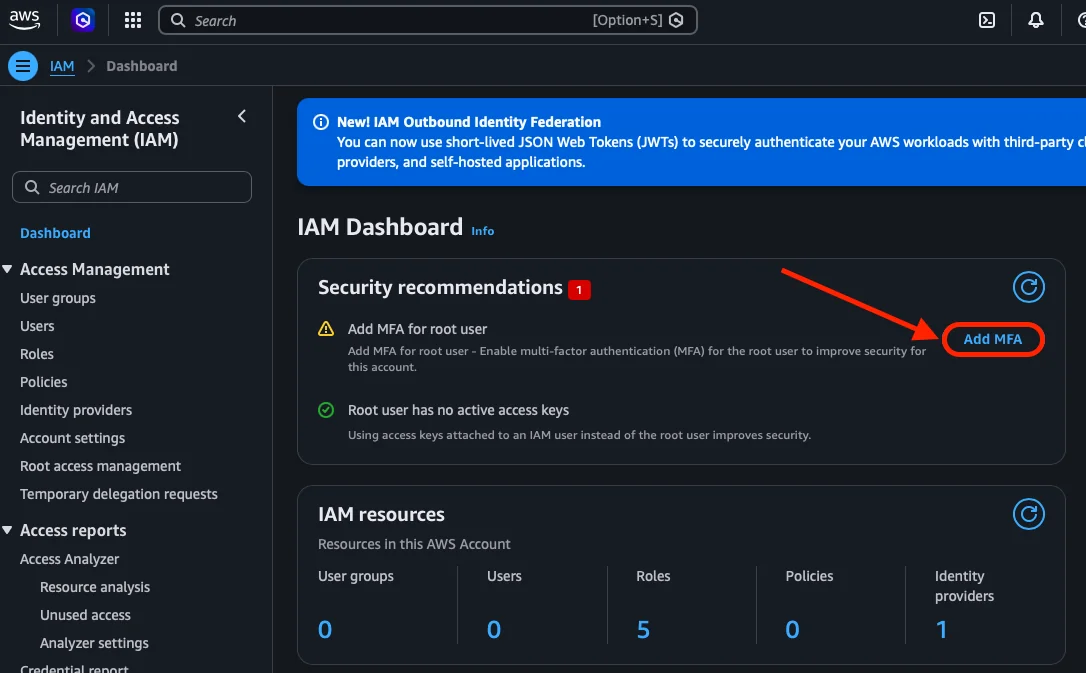The width and height of the screenshot is (1086, 673).
Task: Collapse the IAM sidebar with the chevron
Action: click(x=241, y=116)
